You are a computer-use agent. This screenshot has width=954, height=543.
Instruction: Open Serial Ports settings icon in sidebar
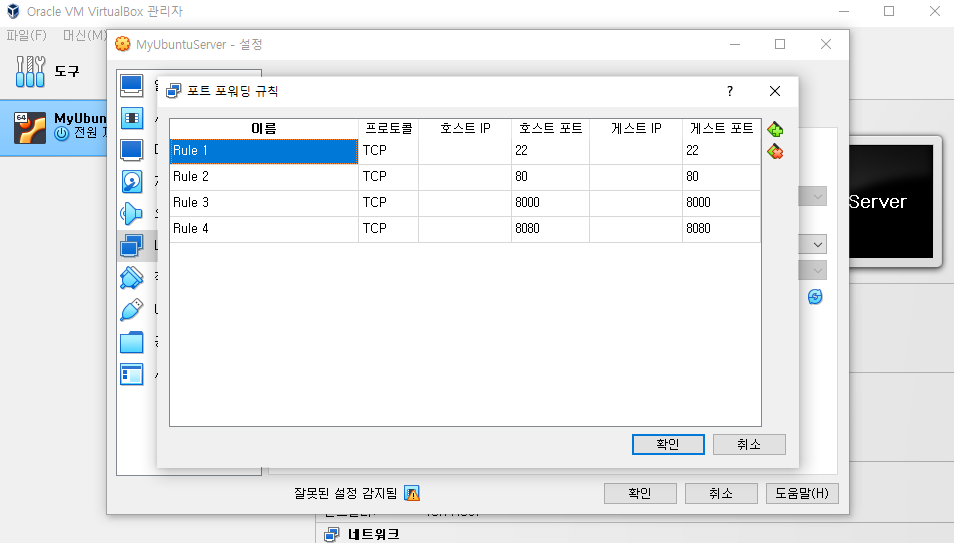[131, 278]
